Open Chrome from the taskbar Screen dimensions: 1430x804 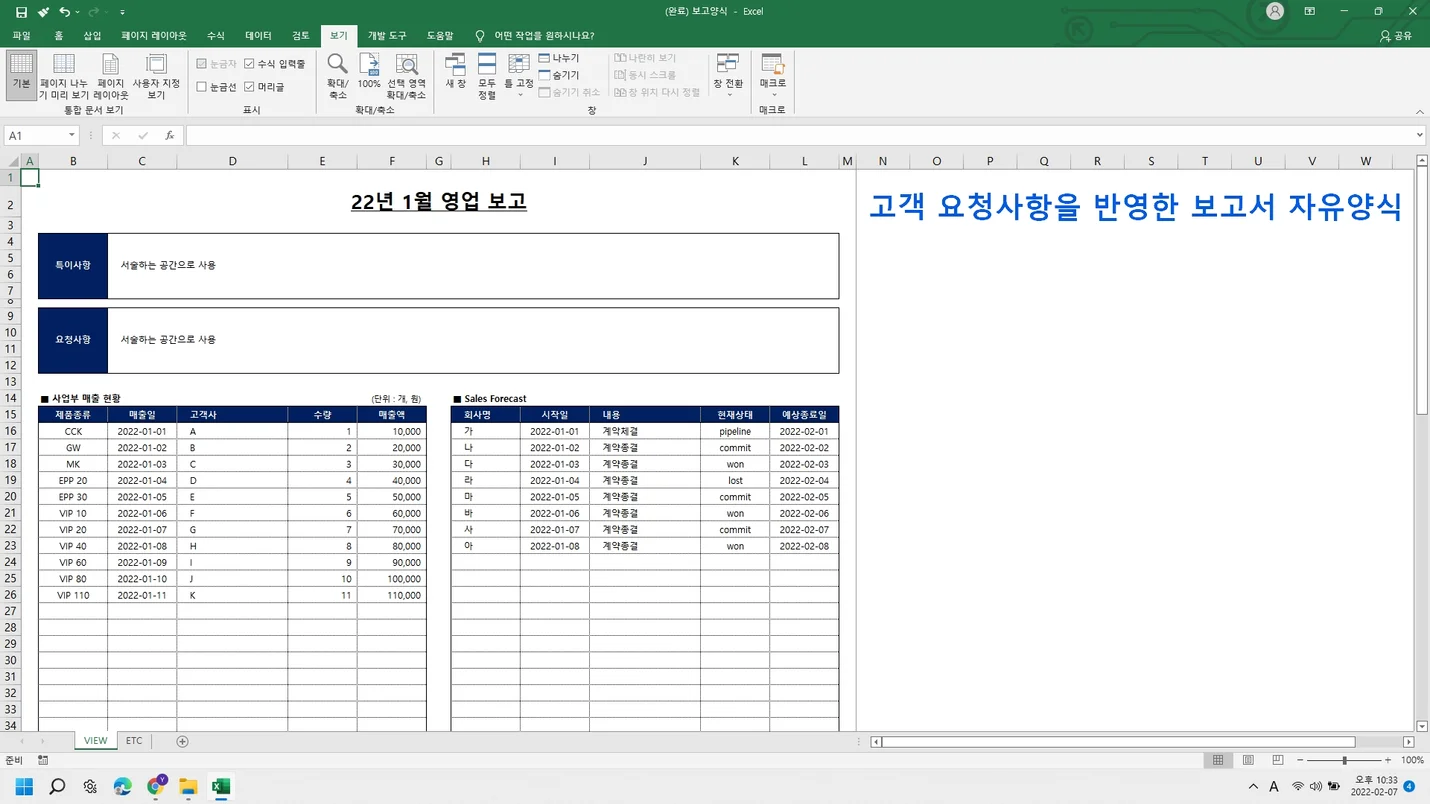tap(156, 786)
